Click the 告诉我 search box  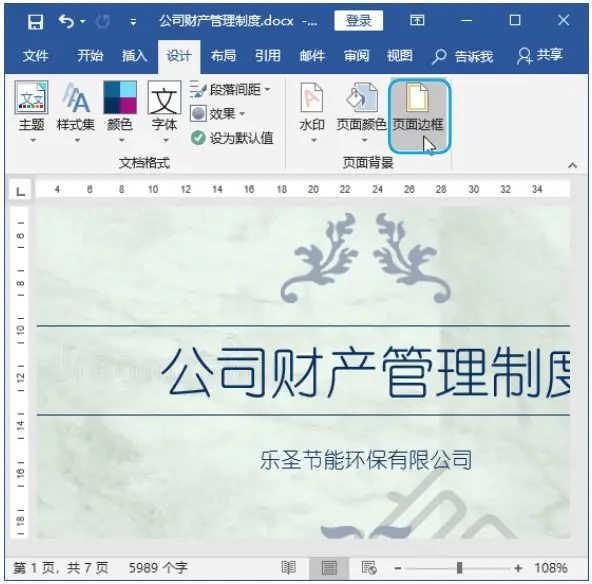462,56
